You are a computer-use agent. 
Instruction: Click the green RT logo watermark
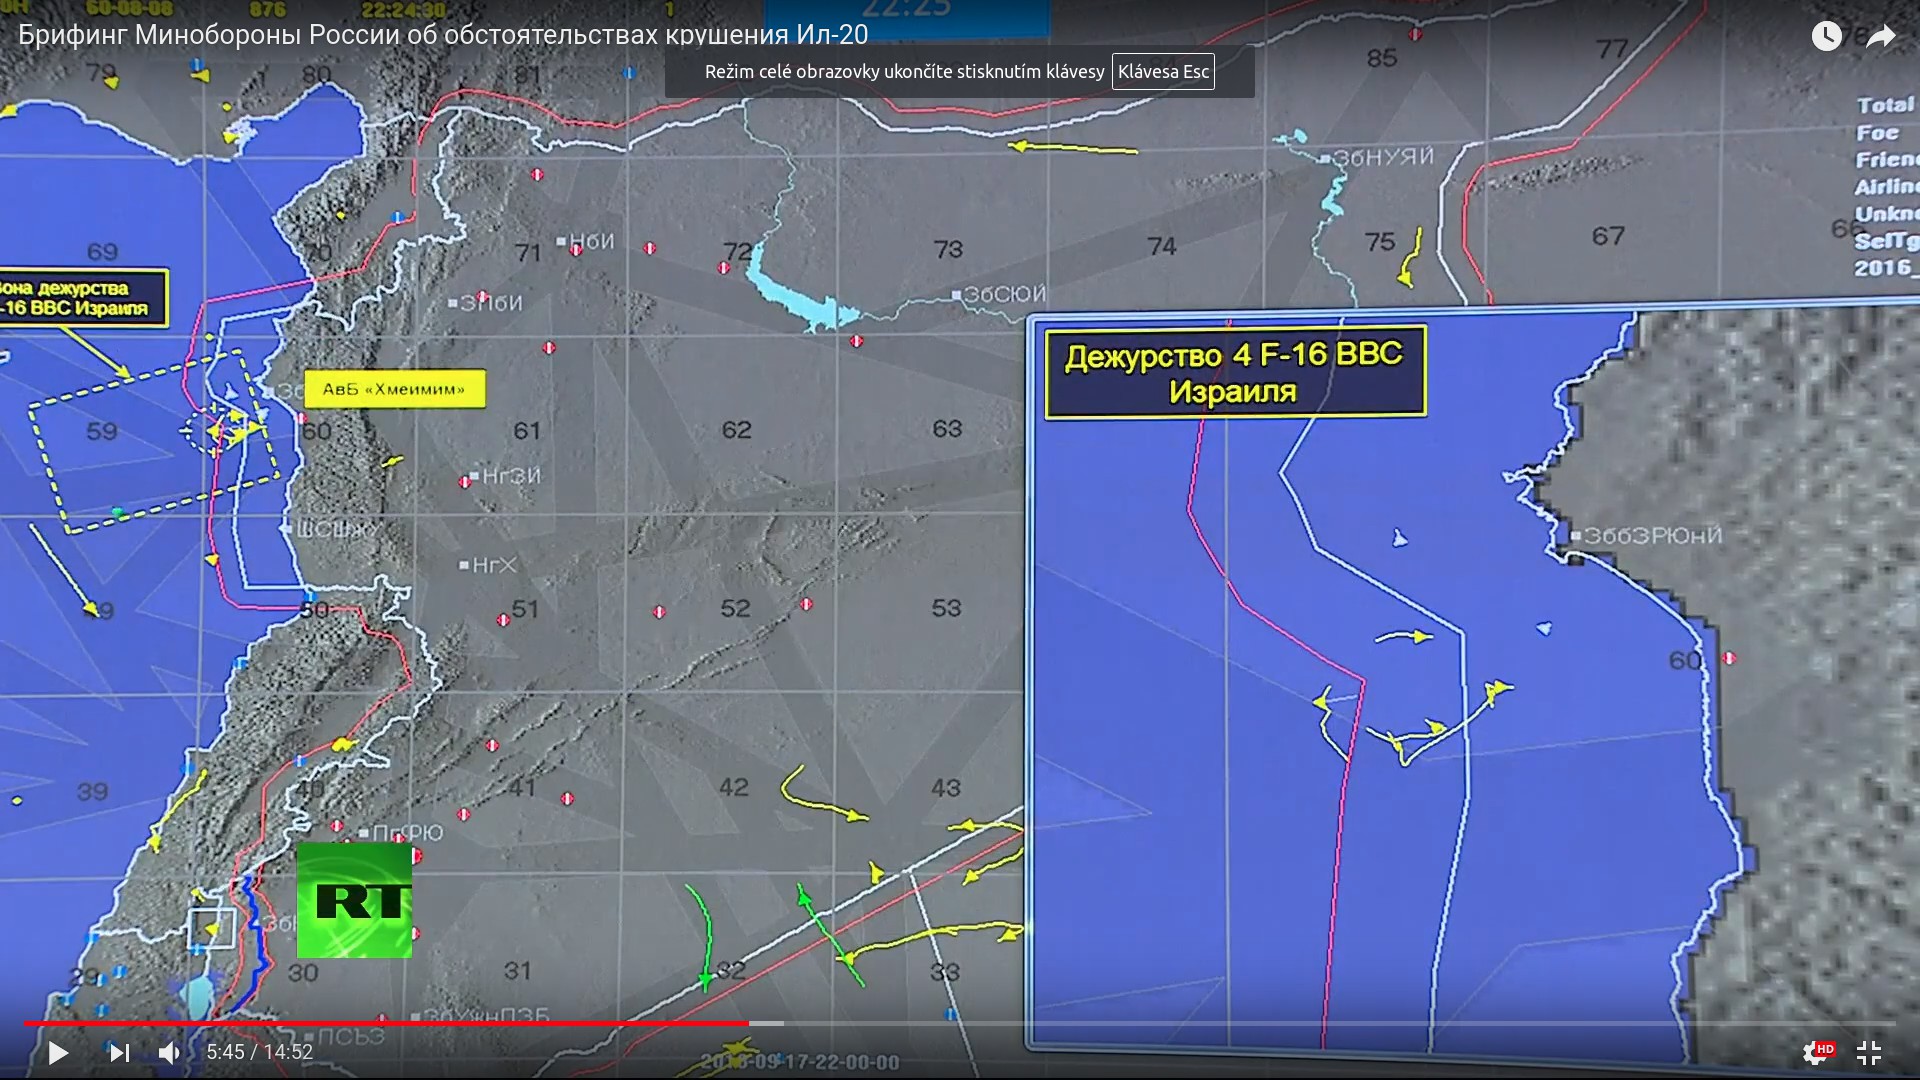coord(354,900)
